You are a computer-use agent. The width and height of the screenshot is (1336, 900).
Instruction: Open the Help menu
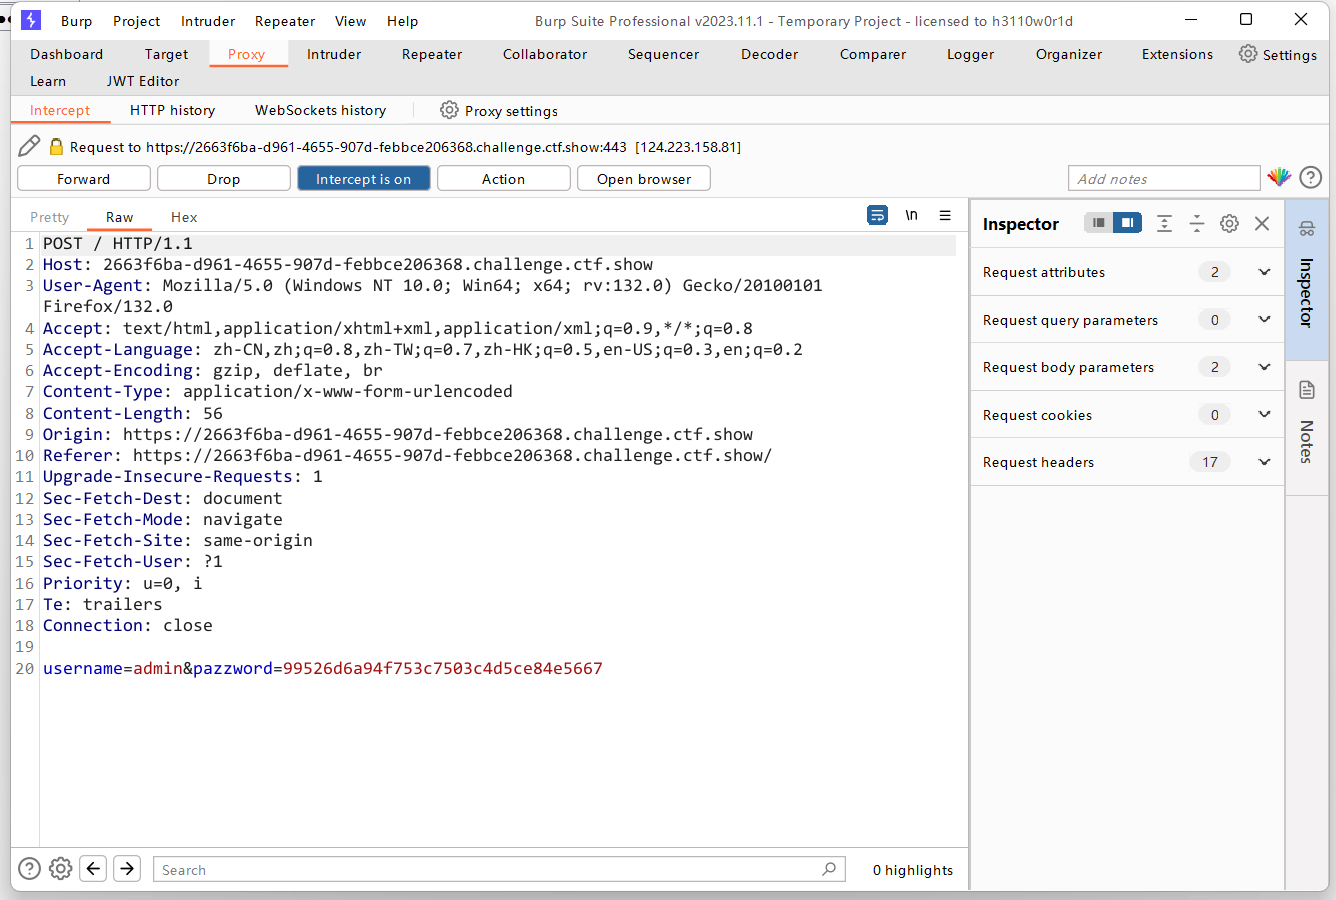click(403, 21)
